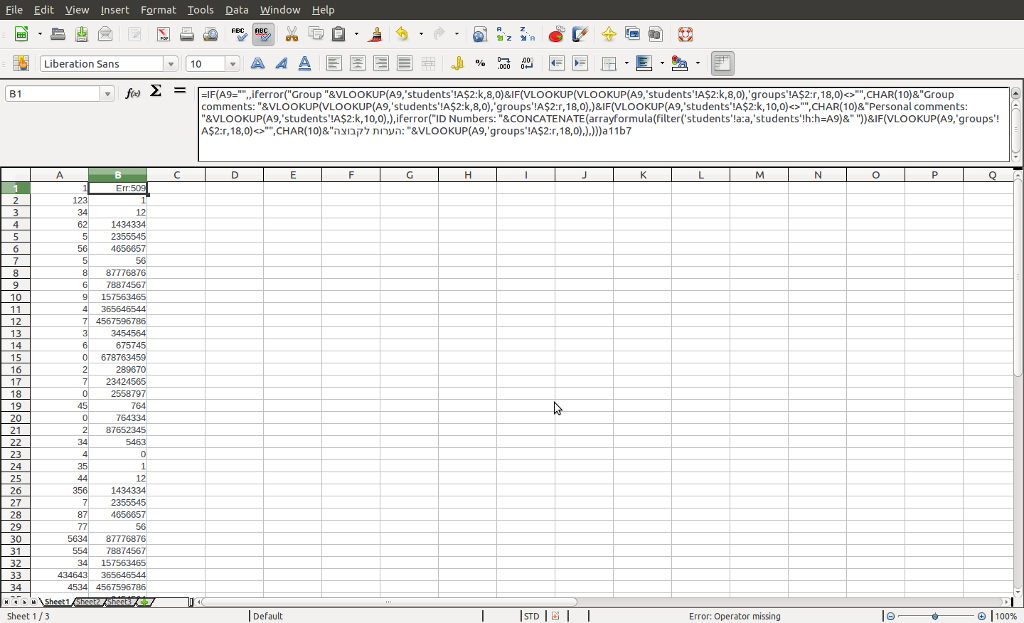Expand the Name Box dropdown
The height and width of the screenshot is (623, 1024).
107,94
